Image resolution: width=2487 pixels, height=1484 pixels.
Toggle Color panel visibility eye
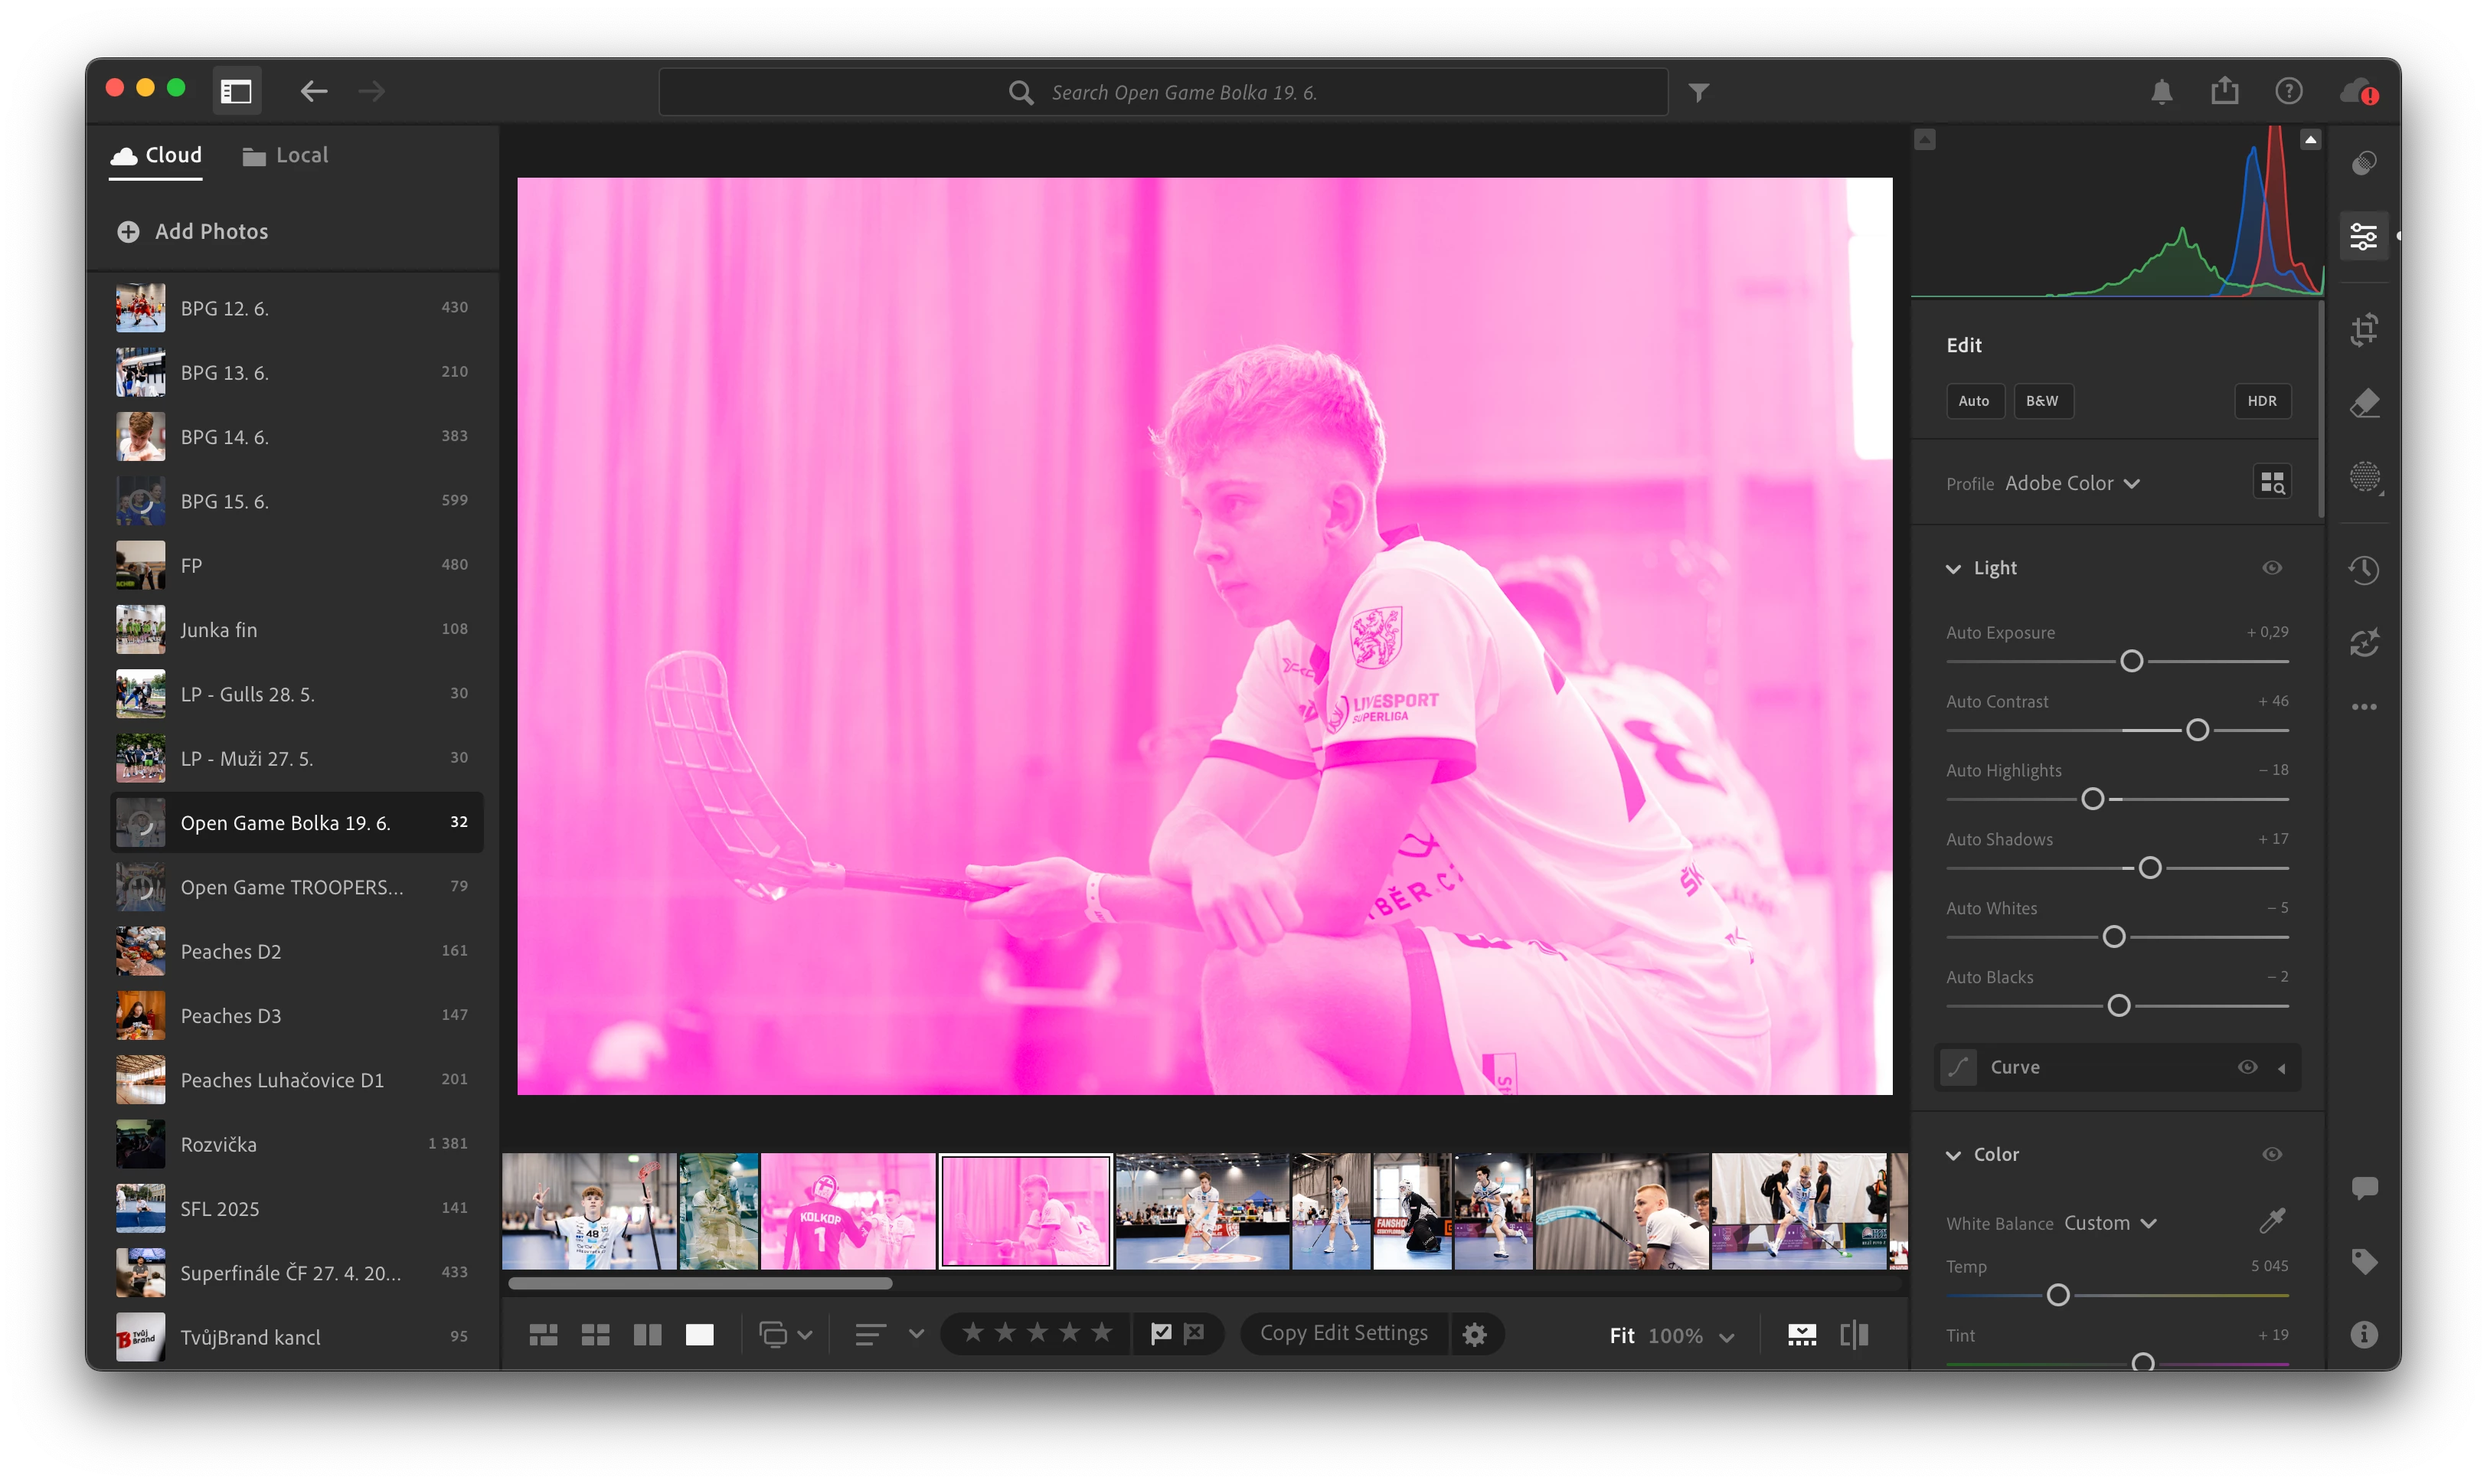2272,1154
